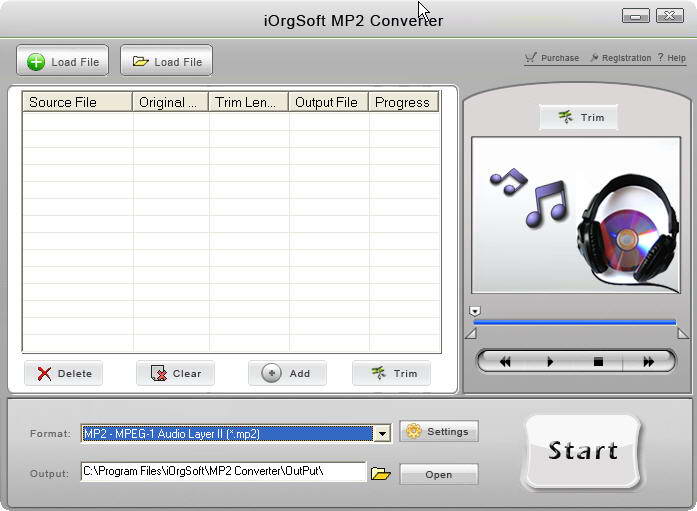Click the Source File column header
697x511 pixels.
pyautogui.click(x=77, y=102)
